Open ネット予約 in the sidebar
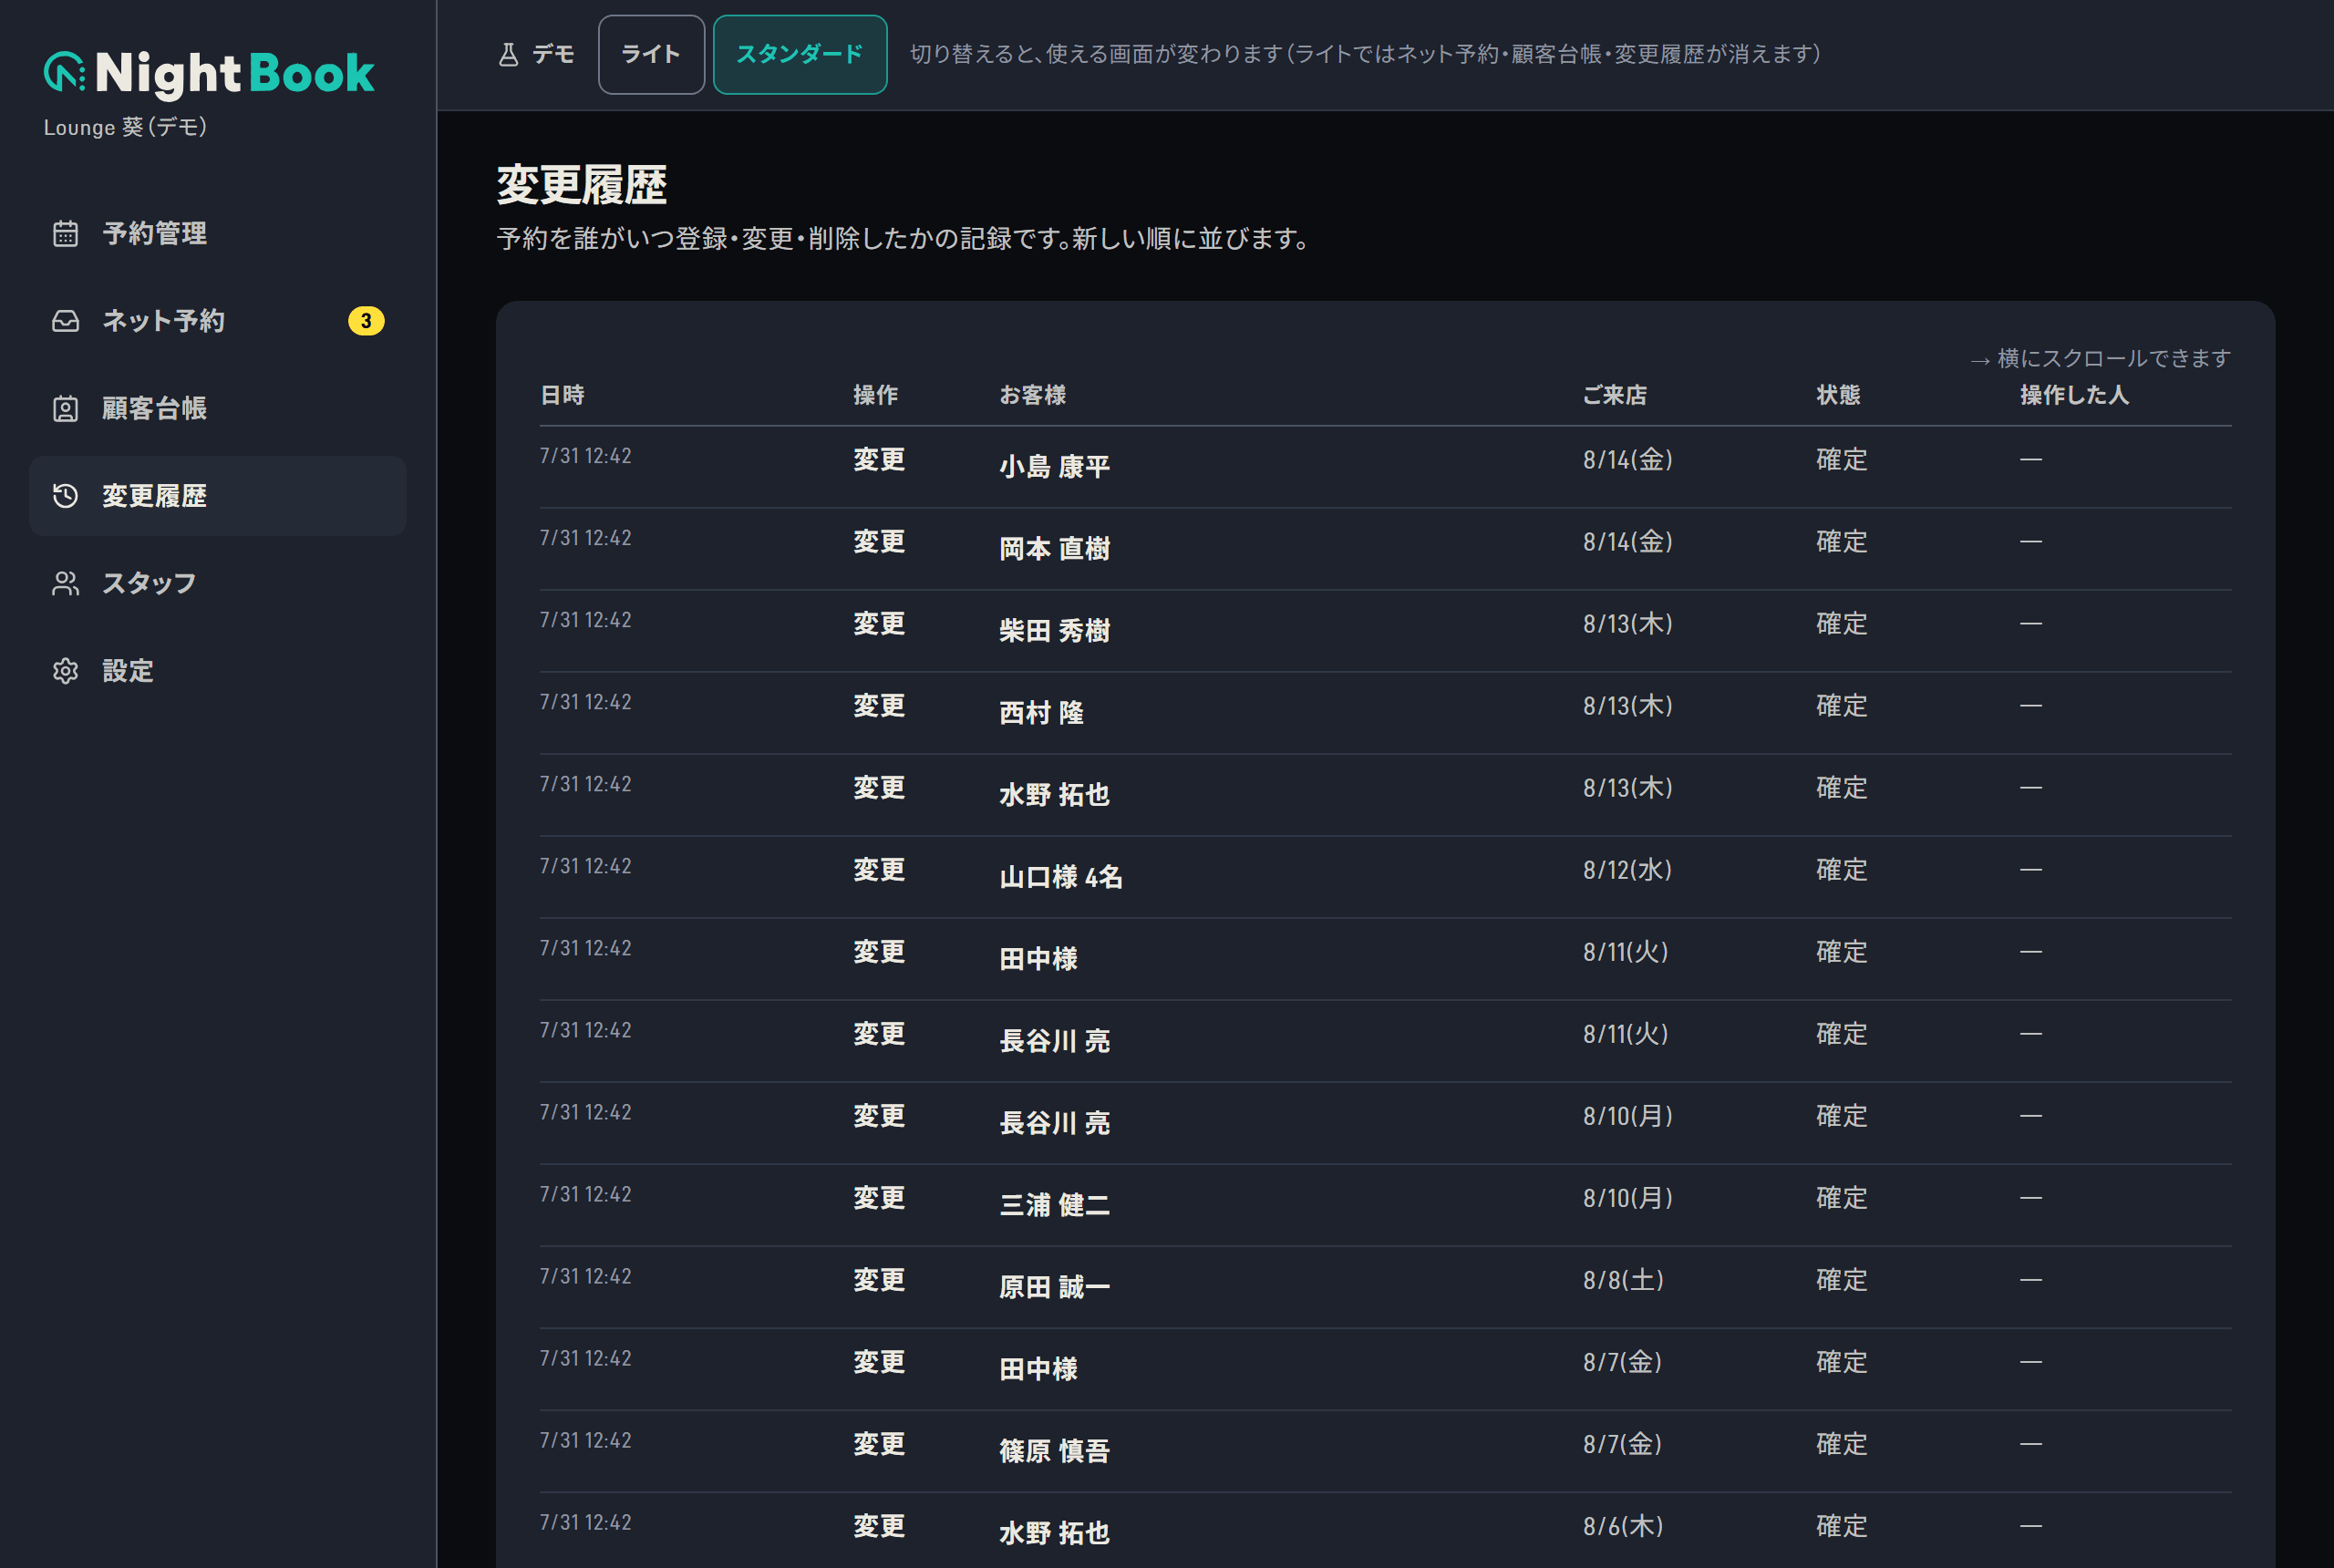The height and width of the screenshot is (1568, 2334). point(218,321)
